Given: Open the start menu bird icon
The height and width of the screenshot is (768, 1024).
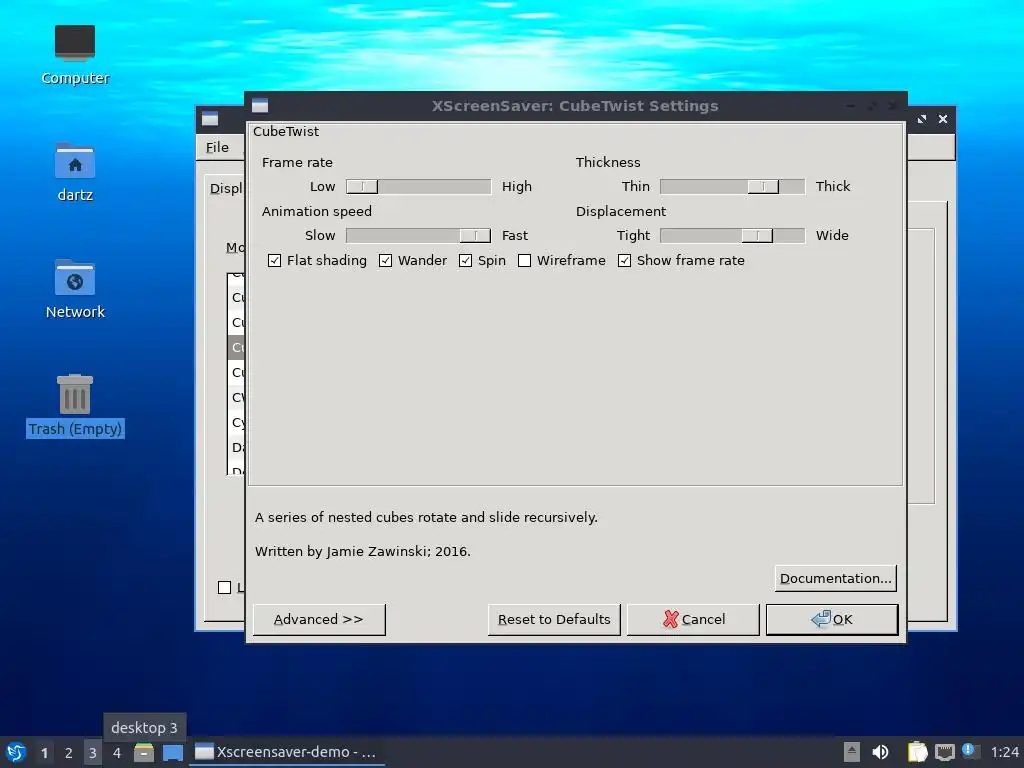Looking at the screenshot, I should [16, 752].
